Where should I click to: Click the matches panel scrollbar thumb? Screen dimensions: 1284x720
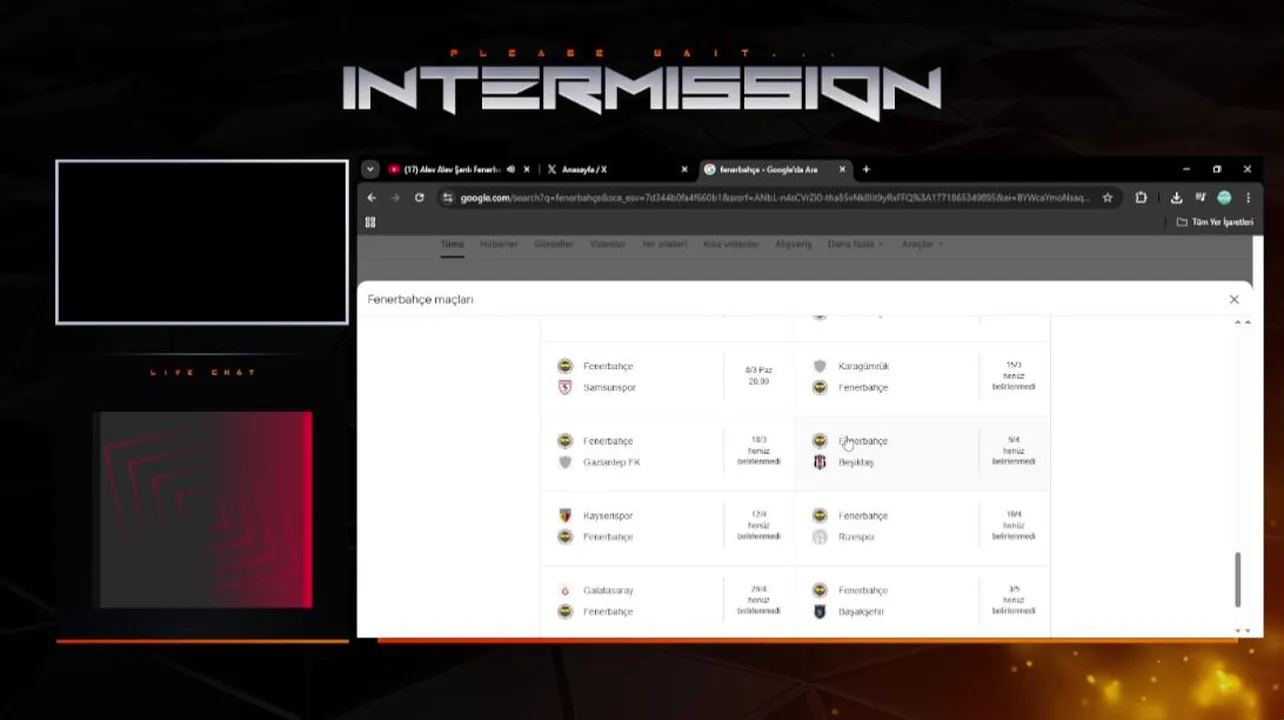click(1238, 579)
